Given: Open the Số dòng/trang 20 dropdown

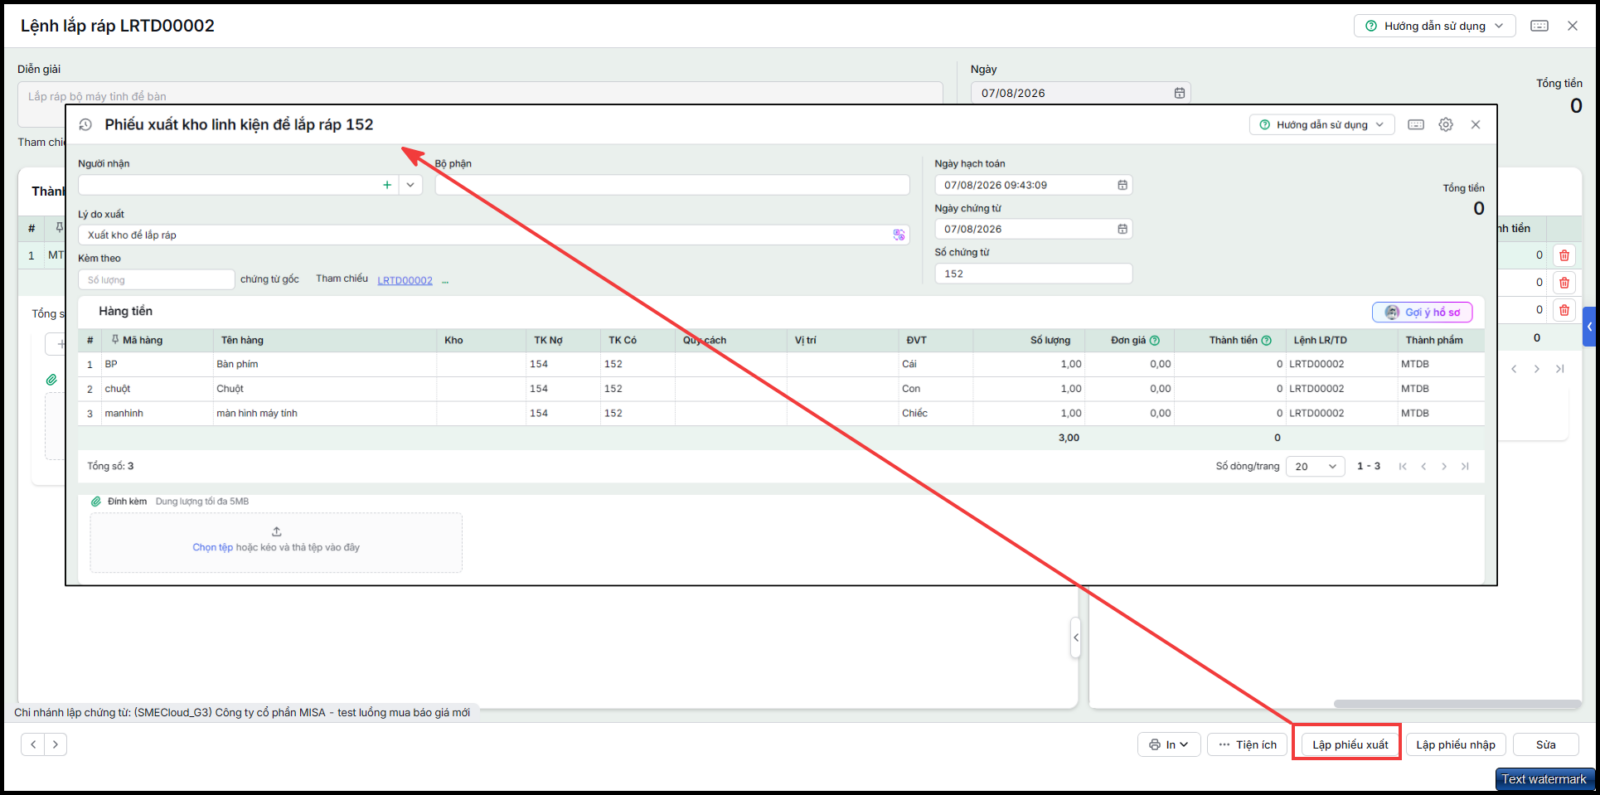Looking at the screenshot, I should click(x=1315, y=467).
